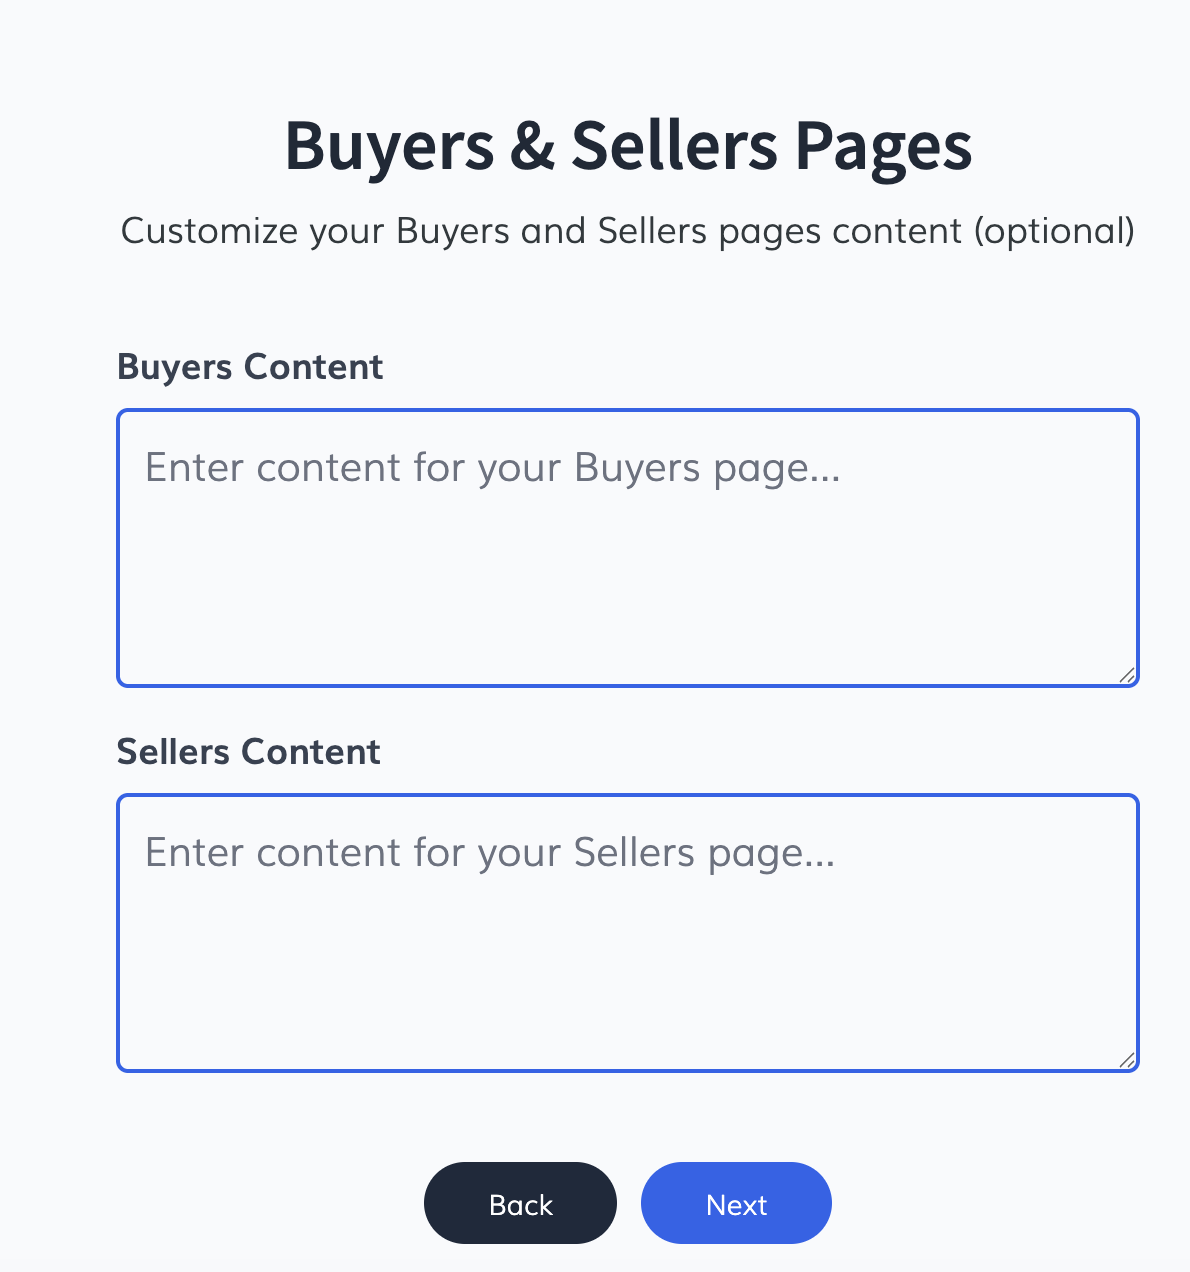Go back with the Back button
The height and width of the screenshot is (1272, 1190).
pos(520,1204)
